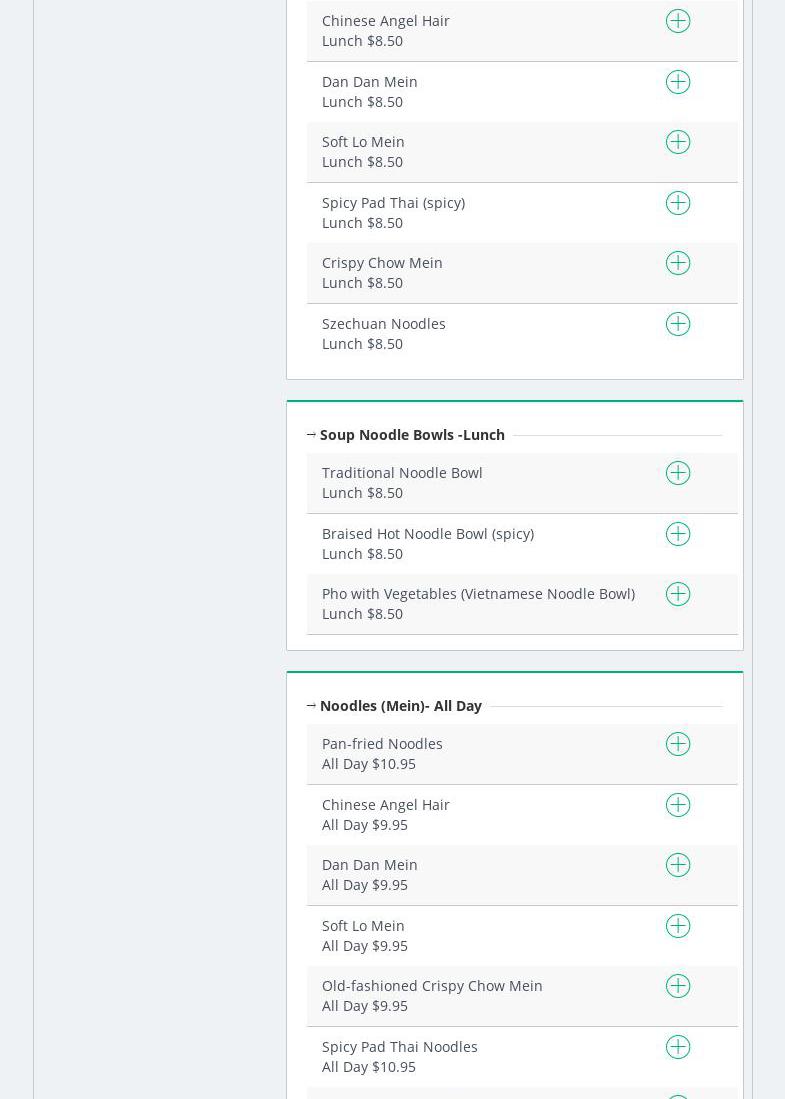785x1099 pixels.
Task: Add lunch Crispy Chow Mein plus icon
Action: (678, 264)
